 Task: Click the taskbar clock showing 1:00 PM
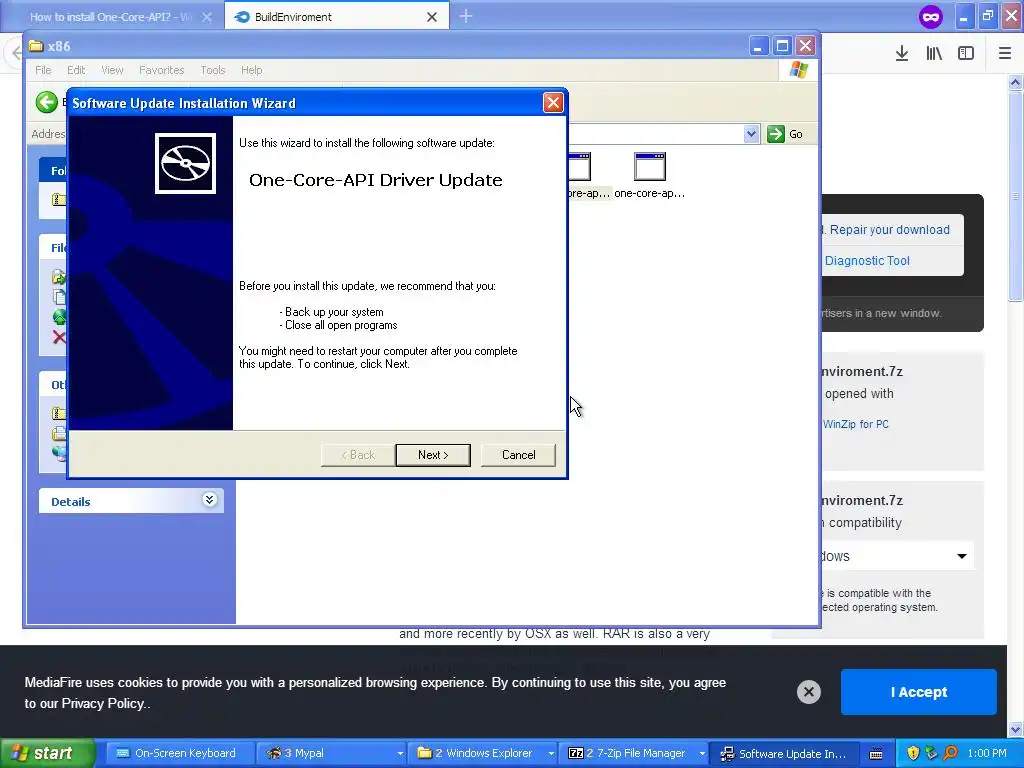click(987, 753)
